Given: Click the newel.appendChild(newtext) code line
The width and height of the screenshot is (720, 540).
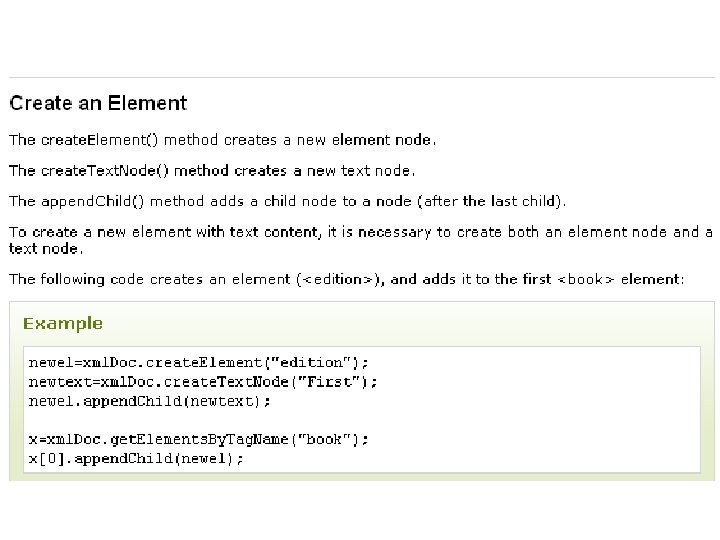Looking at the screenshot, I should (150, 401).
